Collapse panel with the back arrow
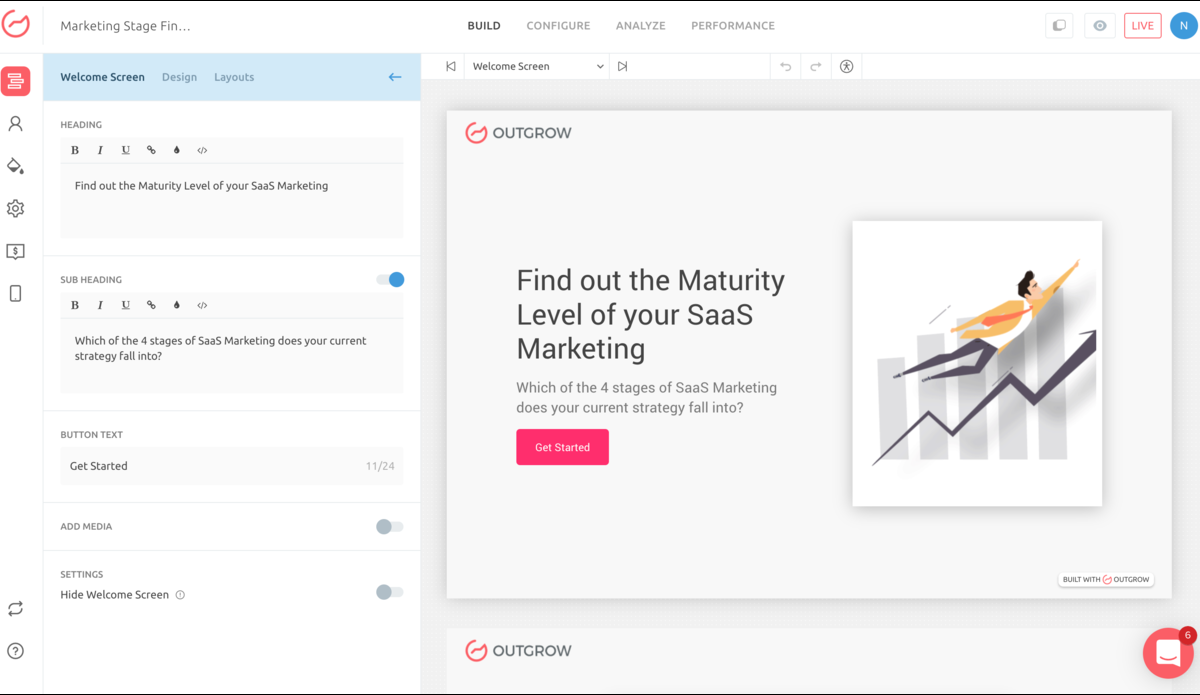1200x695 pixels. click(395, 77)
